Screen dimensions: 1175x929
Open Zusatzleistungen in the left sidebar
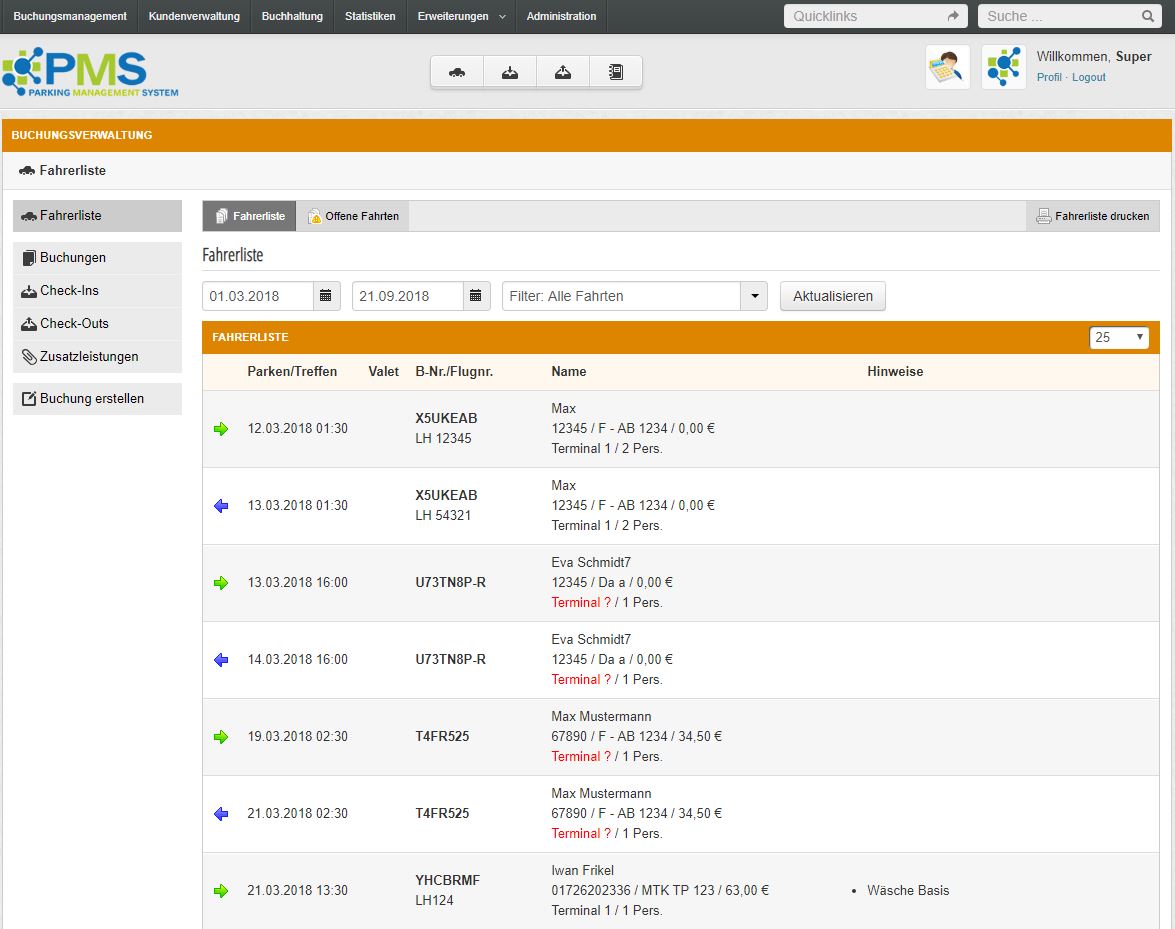click(97, 357)
